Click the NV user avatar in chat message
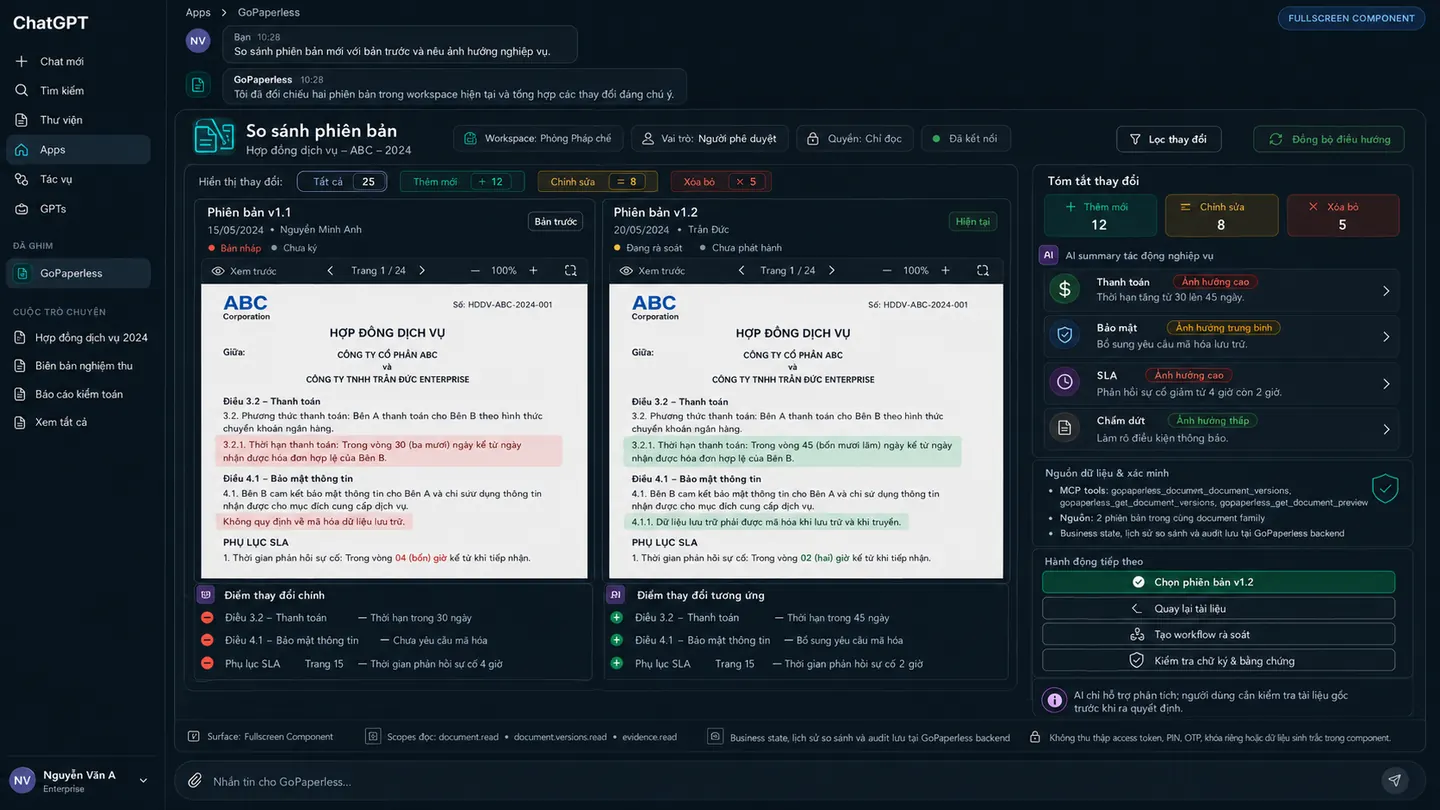This screenshot has width=1440, height=810. [x=198, y=41]
